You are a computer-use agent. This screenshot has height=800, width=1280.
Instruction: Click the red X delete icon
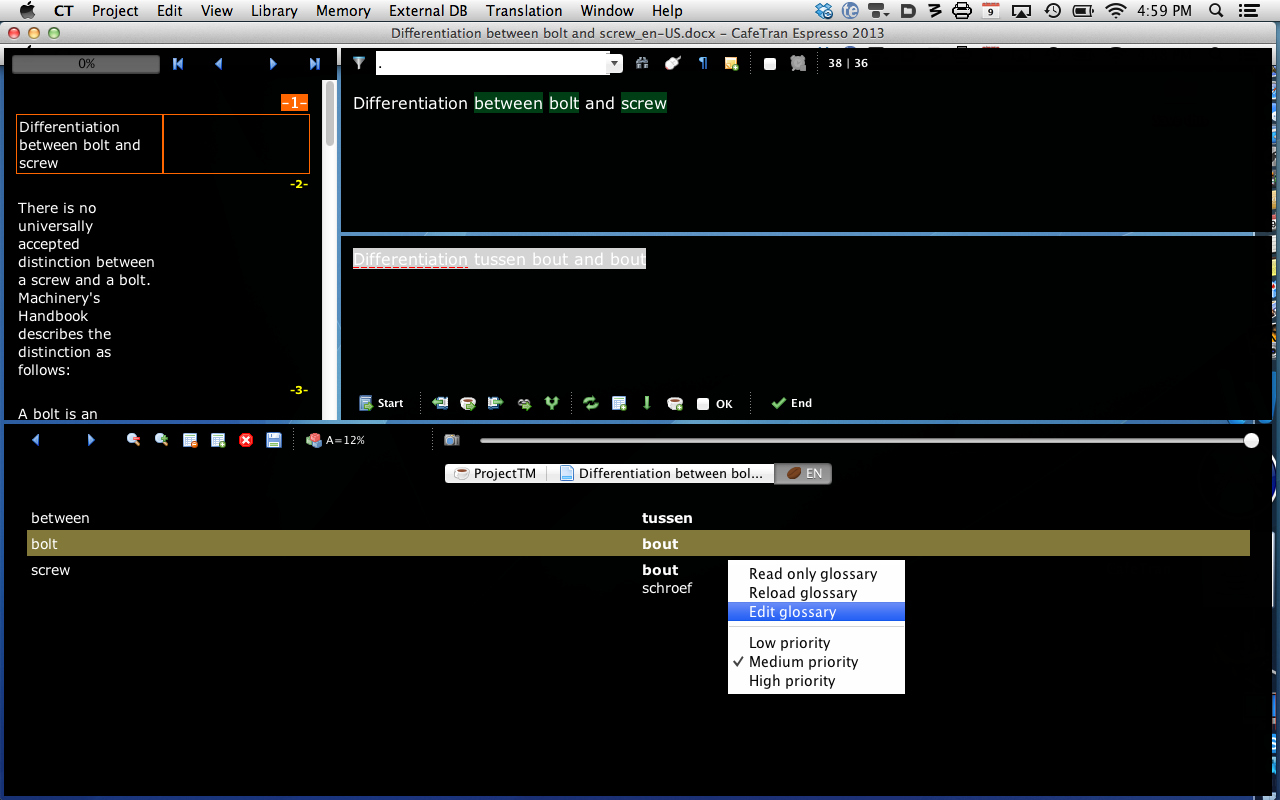pyautogui.click(x=246, y=440)
